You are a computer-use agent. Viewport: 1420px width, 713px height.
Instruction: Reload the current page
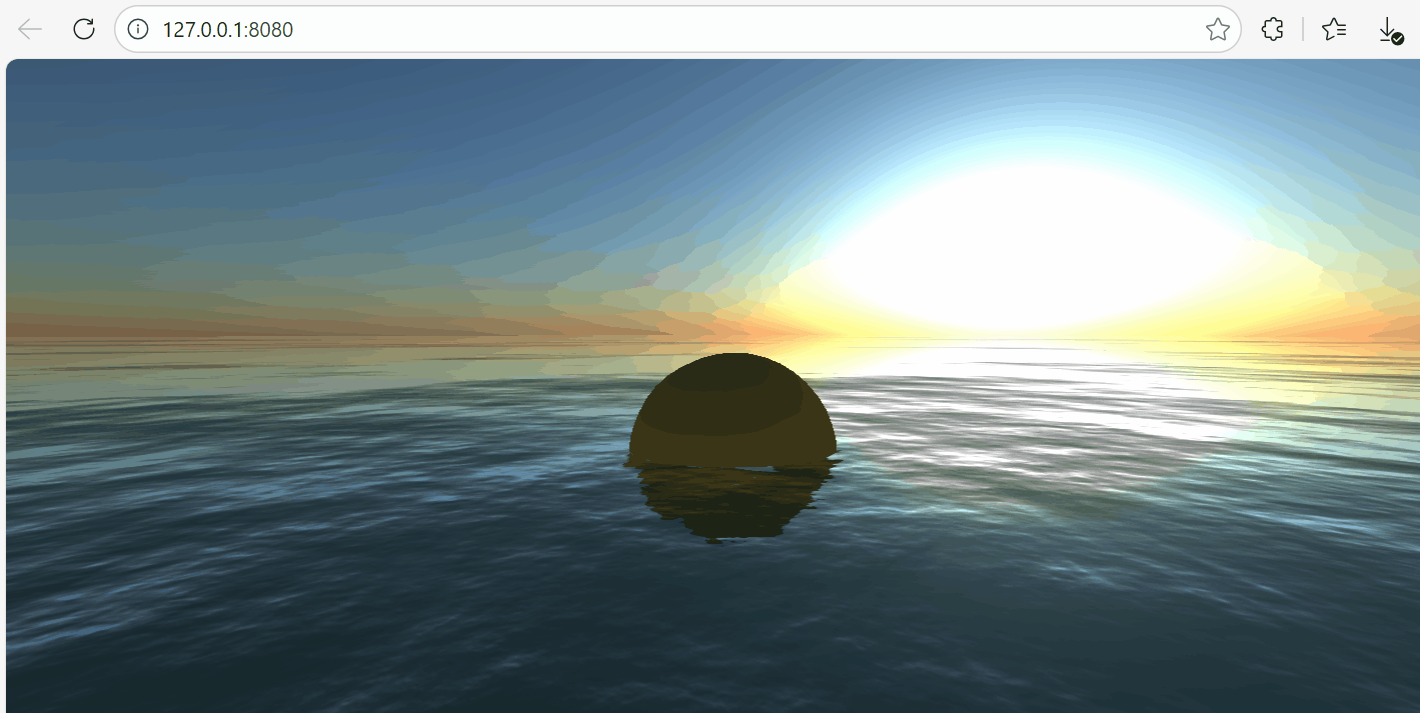tap(84, 29)
